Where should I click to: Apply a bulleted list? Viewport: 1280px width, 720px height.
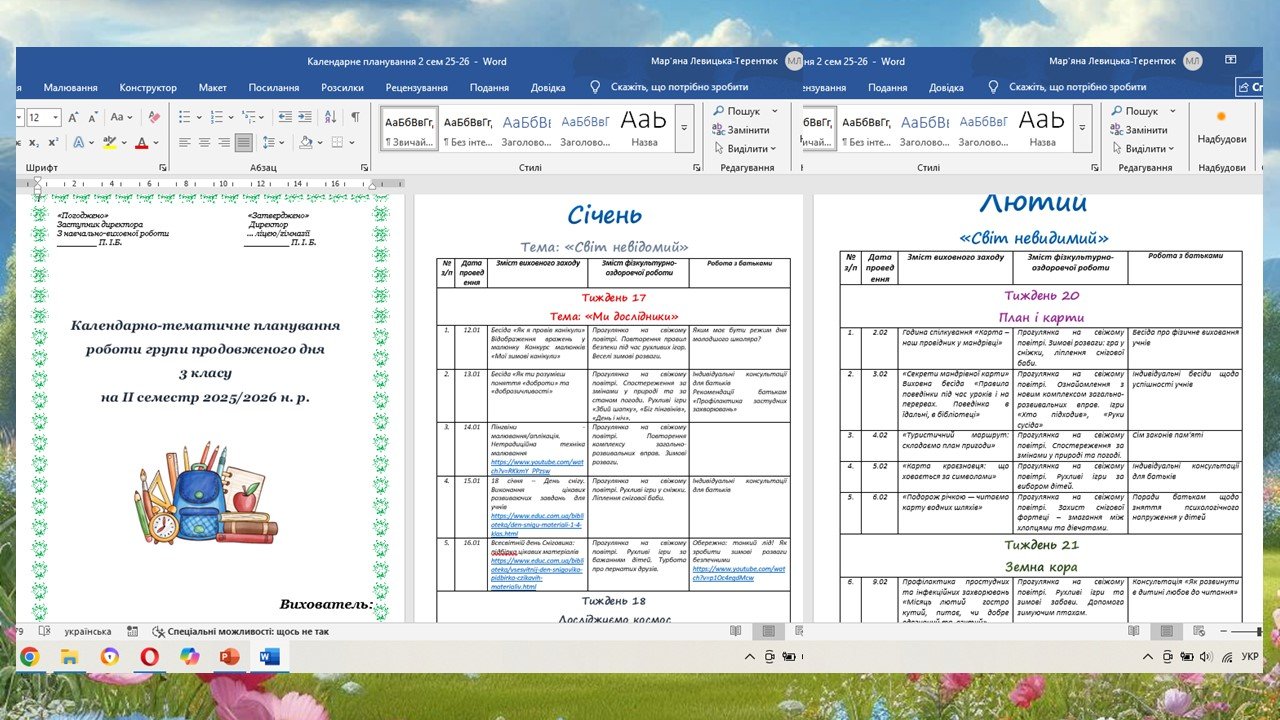click(183, 117)
